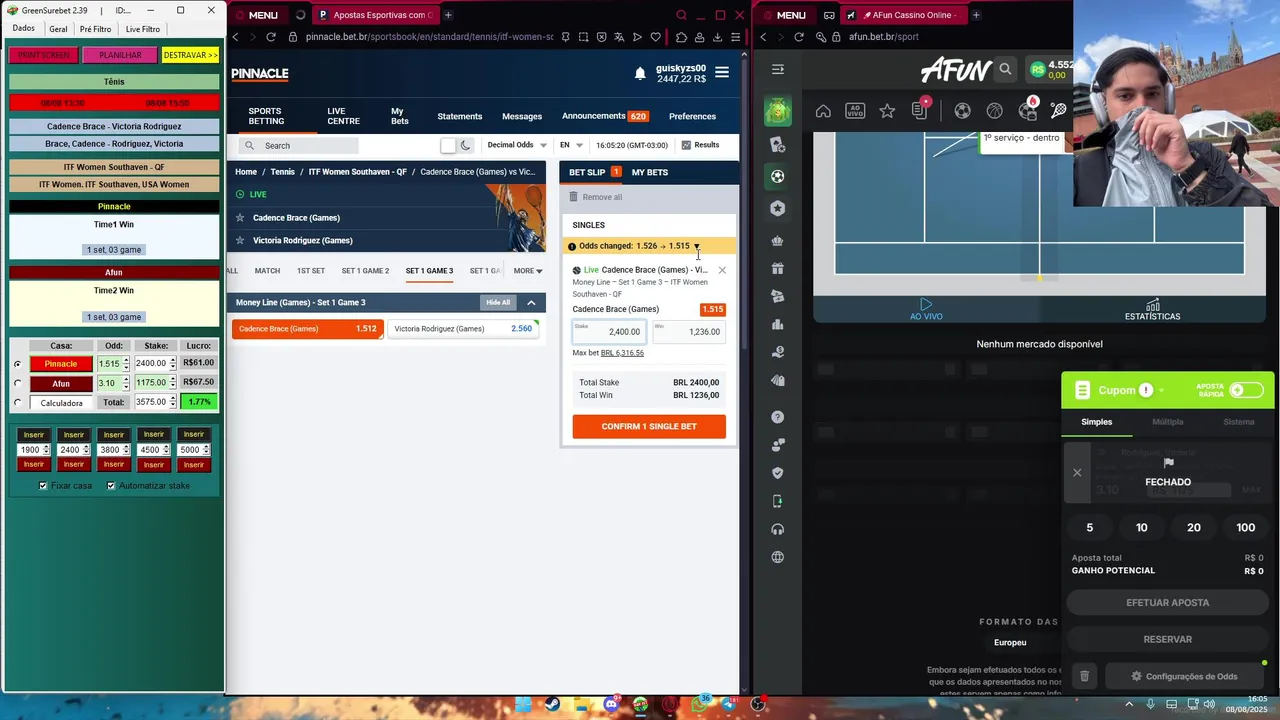The width and height of the screenshot is (1280, 720).
Task: Toggle Automatizar stake checkbox
Action: pos(111,486)
